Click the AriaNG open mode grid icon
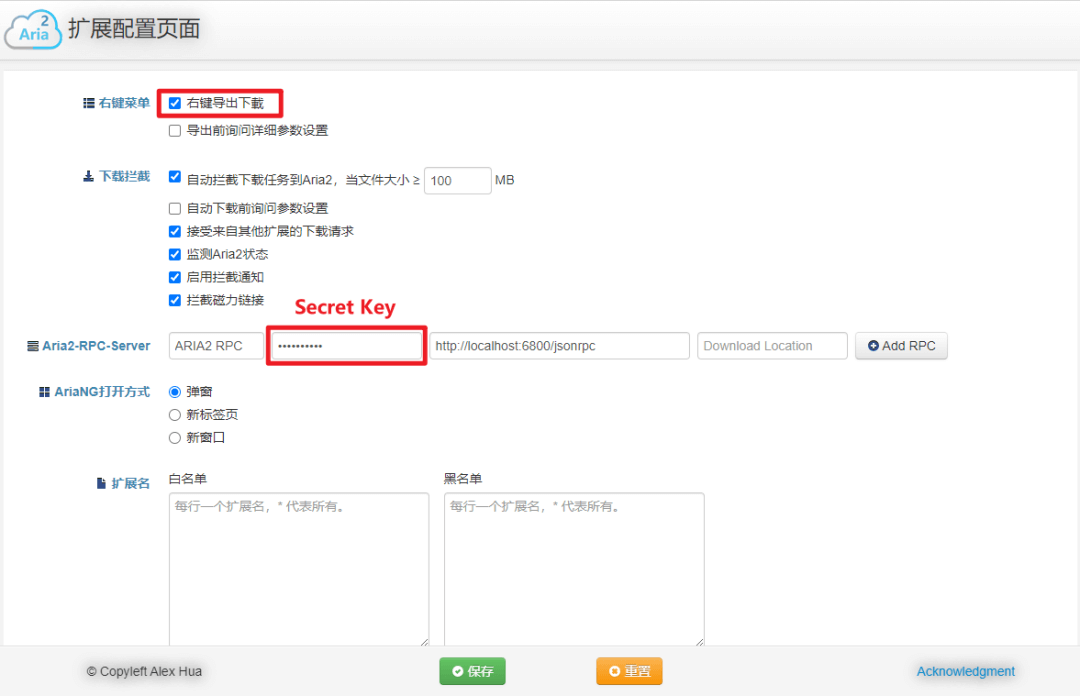Image resolution: width=1080 pixels, height=696 pixels. (x=44, y=392)
